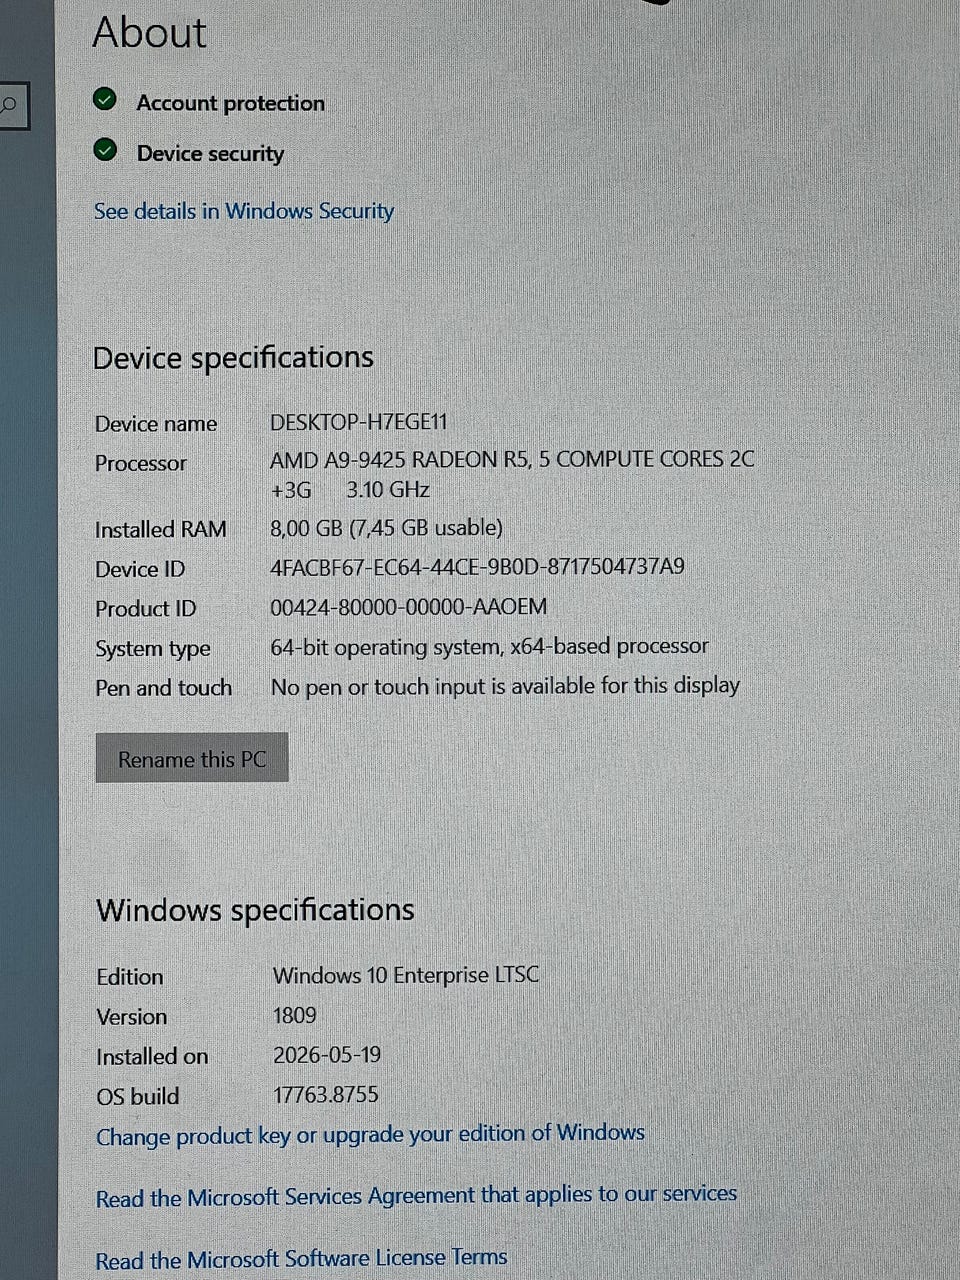The width and height of the screenshot is (960, 1280).
Task: Click the Device security label
Action: (x=211, y=154)
